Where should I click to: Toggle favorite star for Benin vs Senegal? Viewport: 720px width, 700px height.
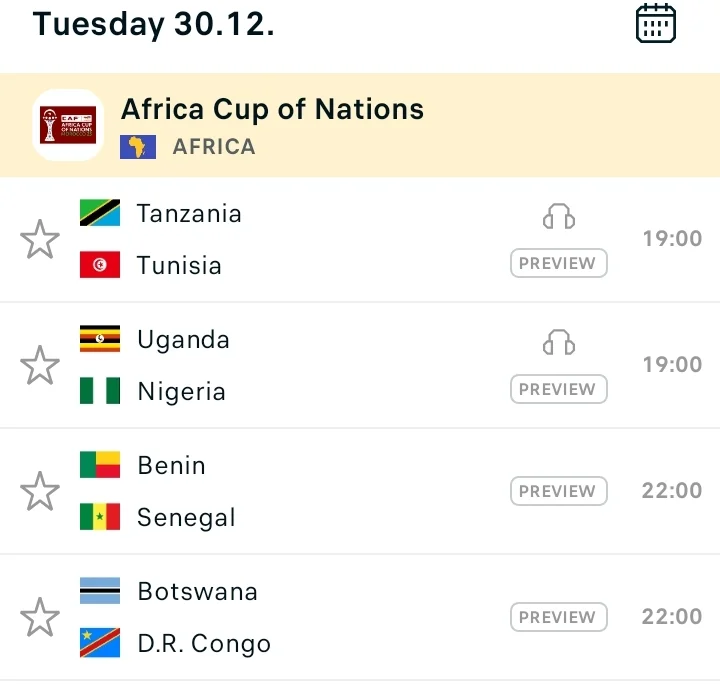[x=40, y=492]
